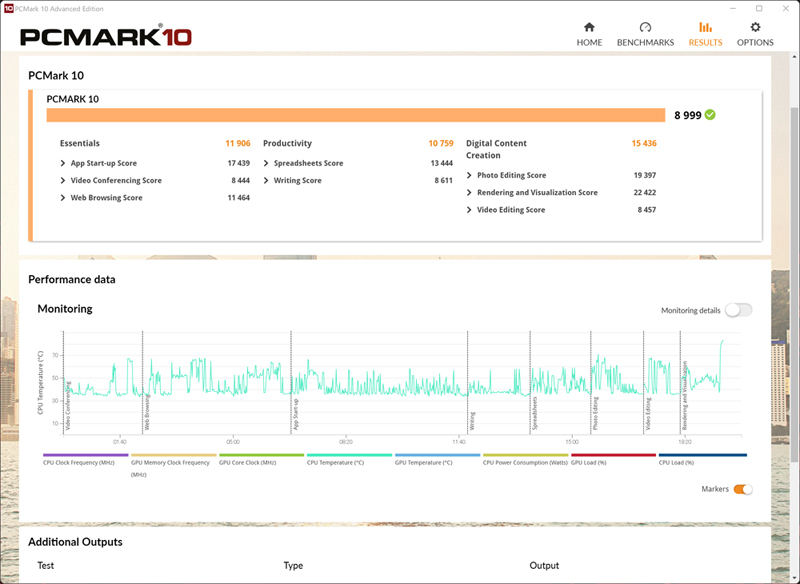Click the Video Editing marker on chart
The width and height of the screenshot is (800, 584).
(x=648, y=414)
